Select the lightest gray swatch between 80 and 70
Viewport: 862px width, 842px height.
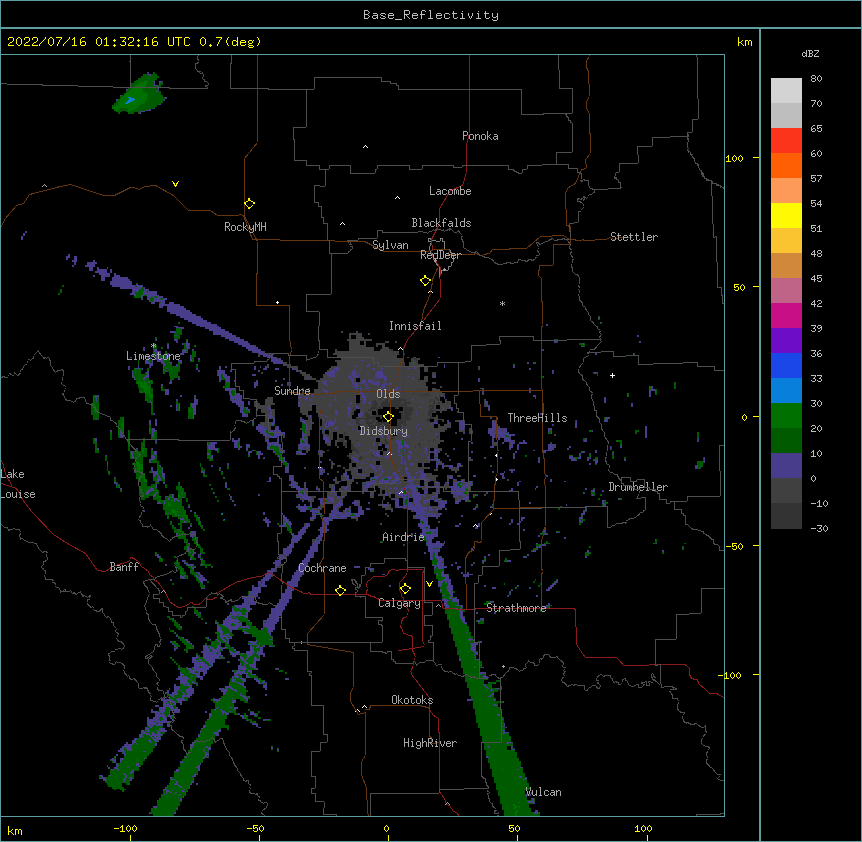(786, 91)
